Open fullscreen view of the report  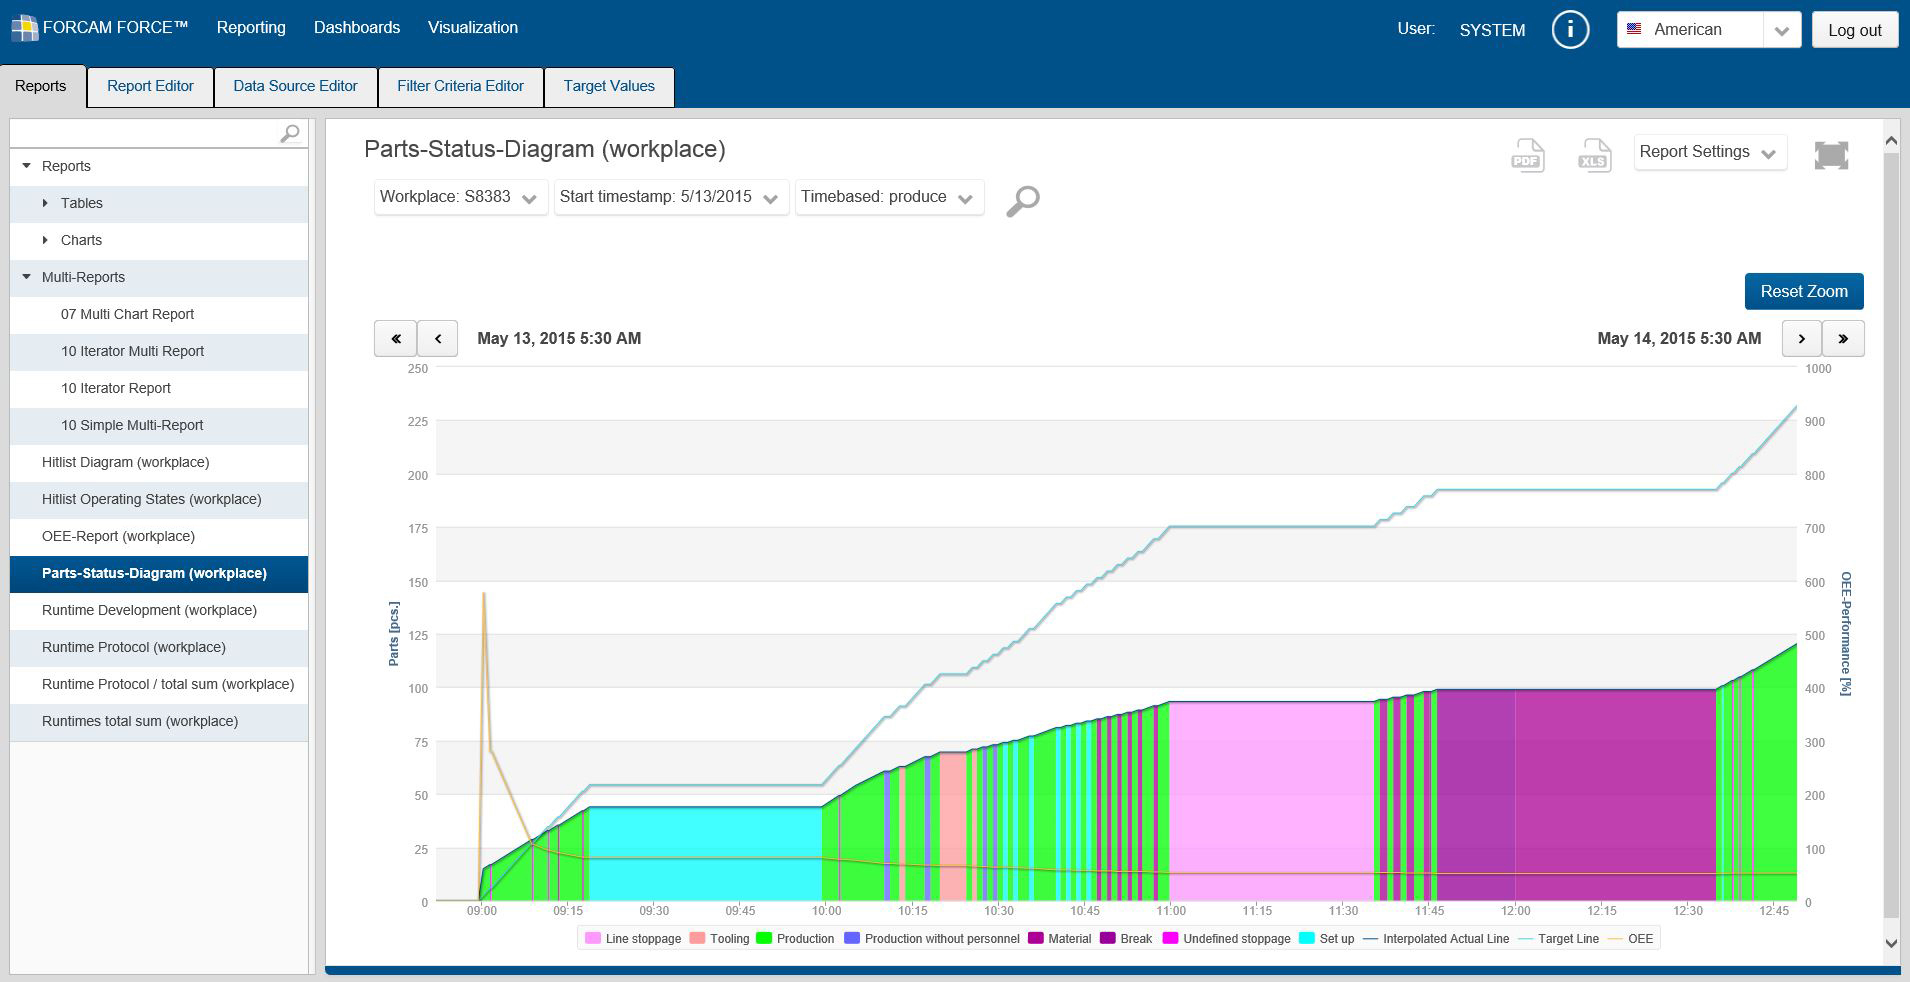1830,155
